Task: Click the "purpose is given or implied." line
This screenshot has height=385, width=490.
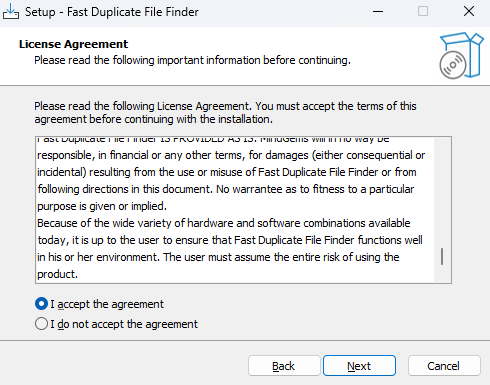Action: (x=102, y=206)
